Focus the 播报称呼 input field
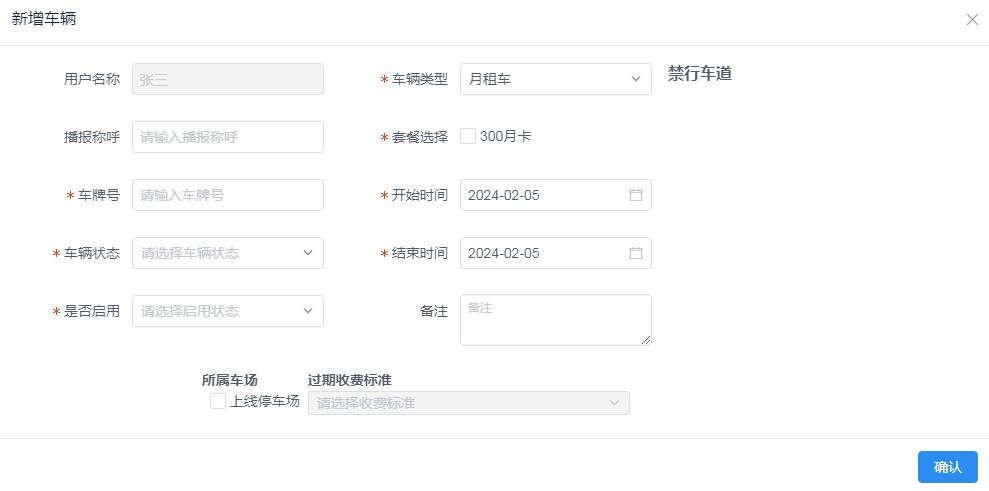Screen dimensions: 989x491 [x=228, y=137]
